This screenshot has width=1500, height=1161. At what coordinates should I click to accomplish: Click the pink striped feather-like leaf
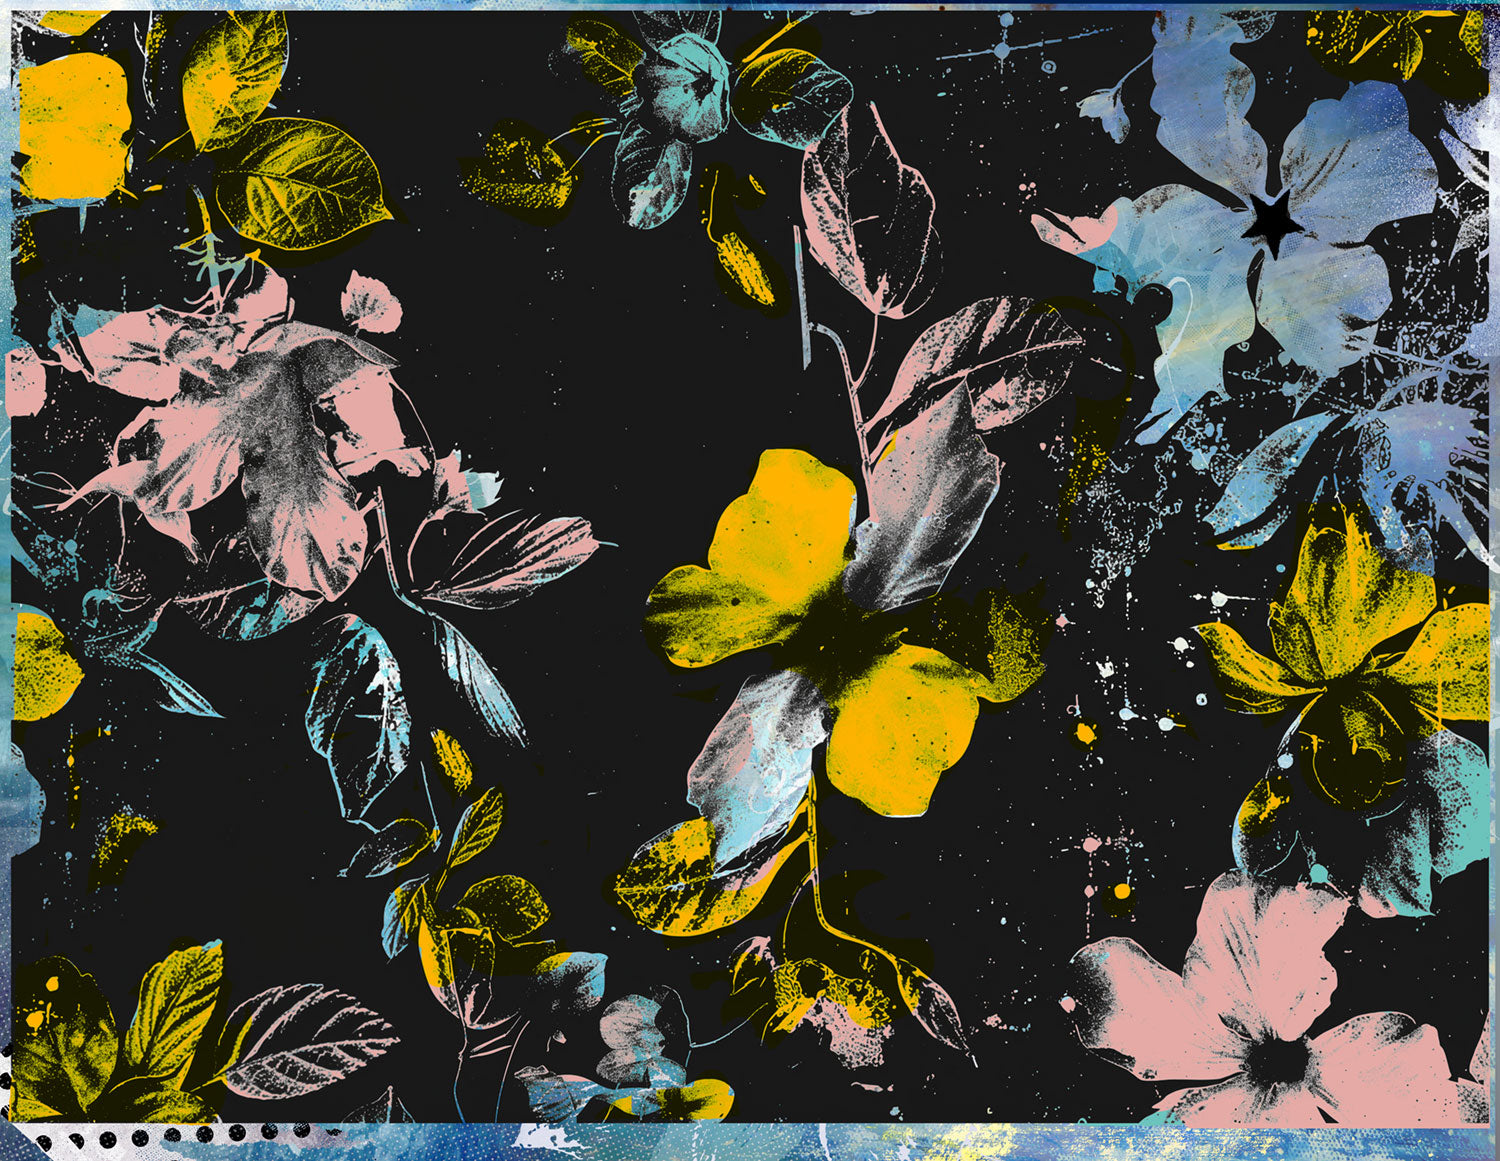[510, 558]
